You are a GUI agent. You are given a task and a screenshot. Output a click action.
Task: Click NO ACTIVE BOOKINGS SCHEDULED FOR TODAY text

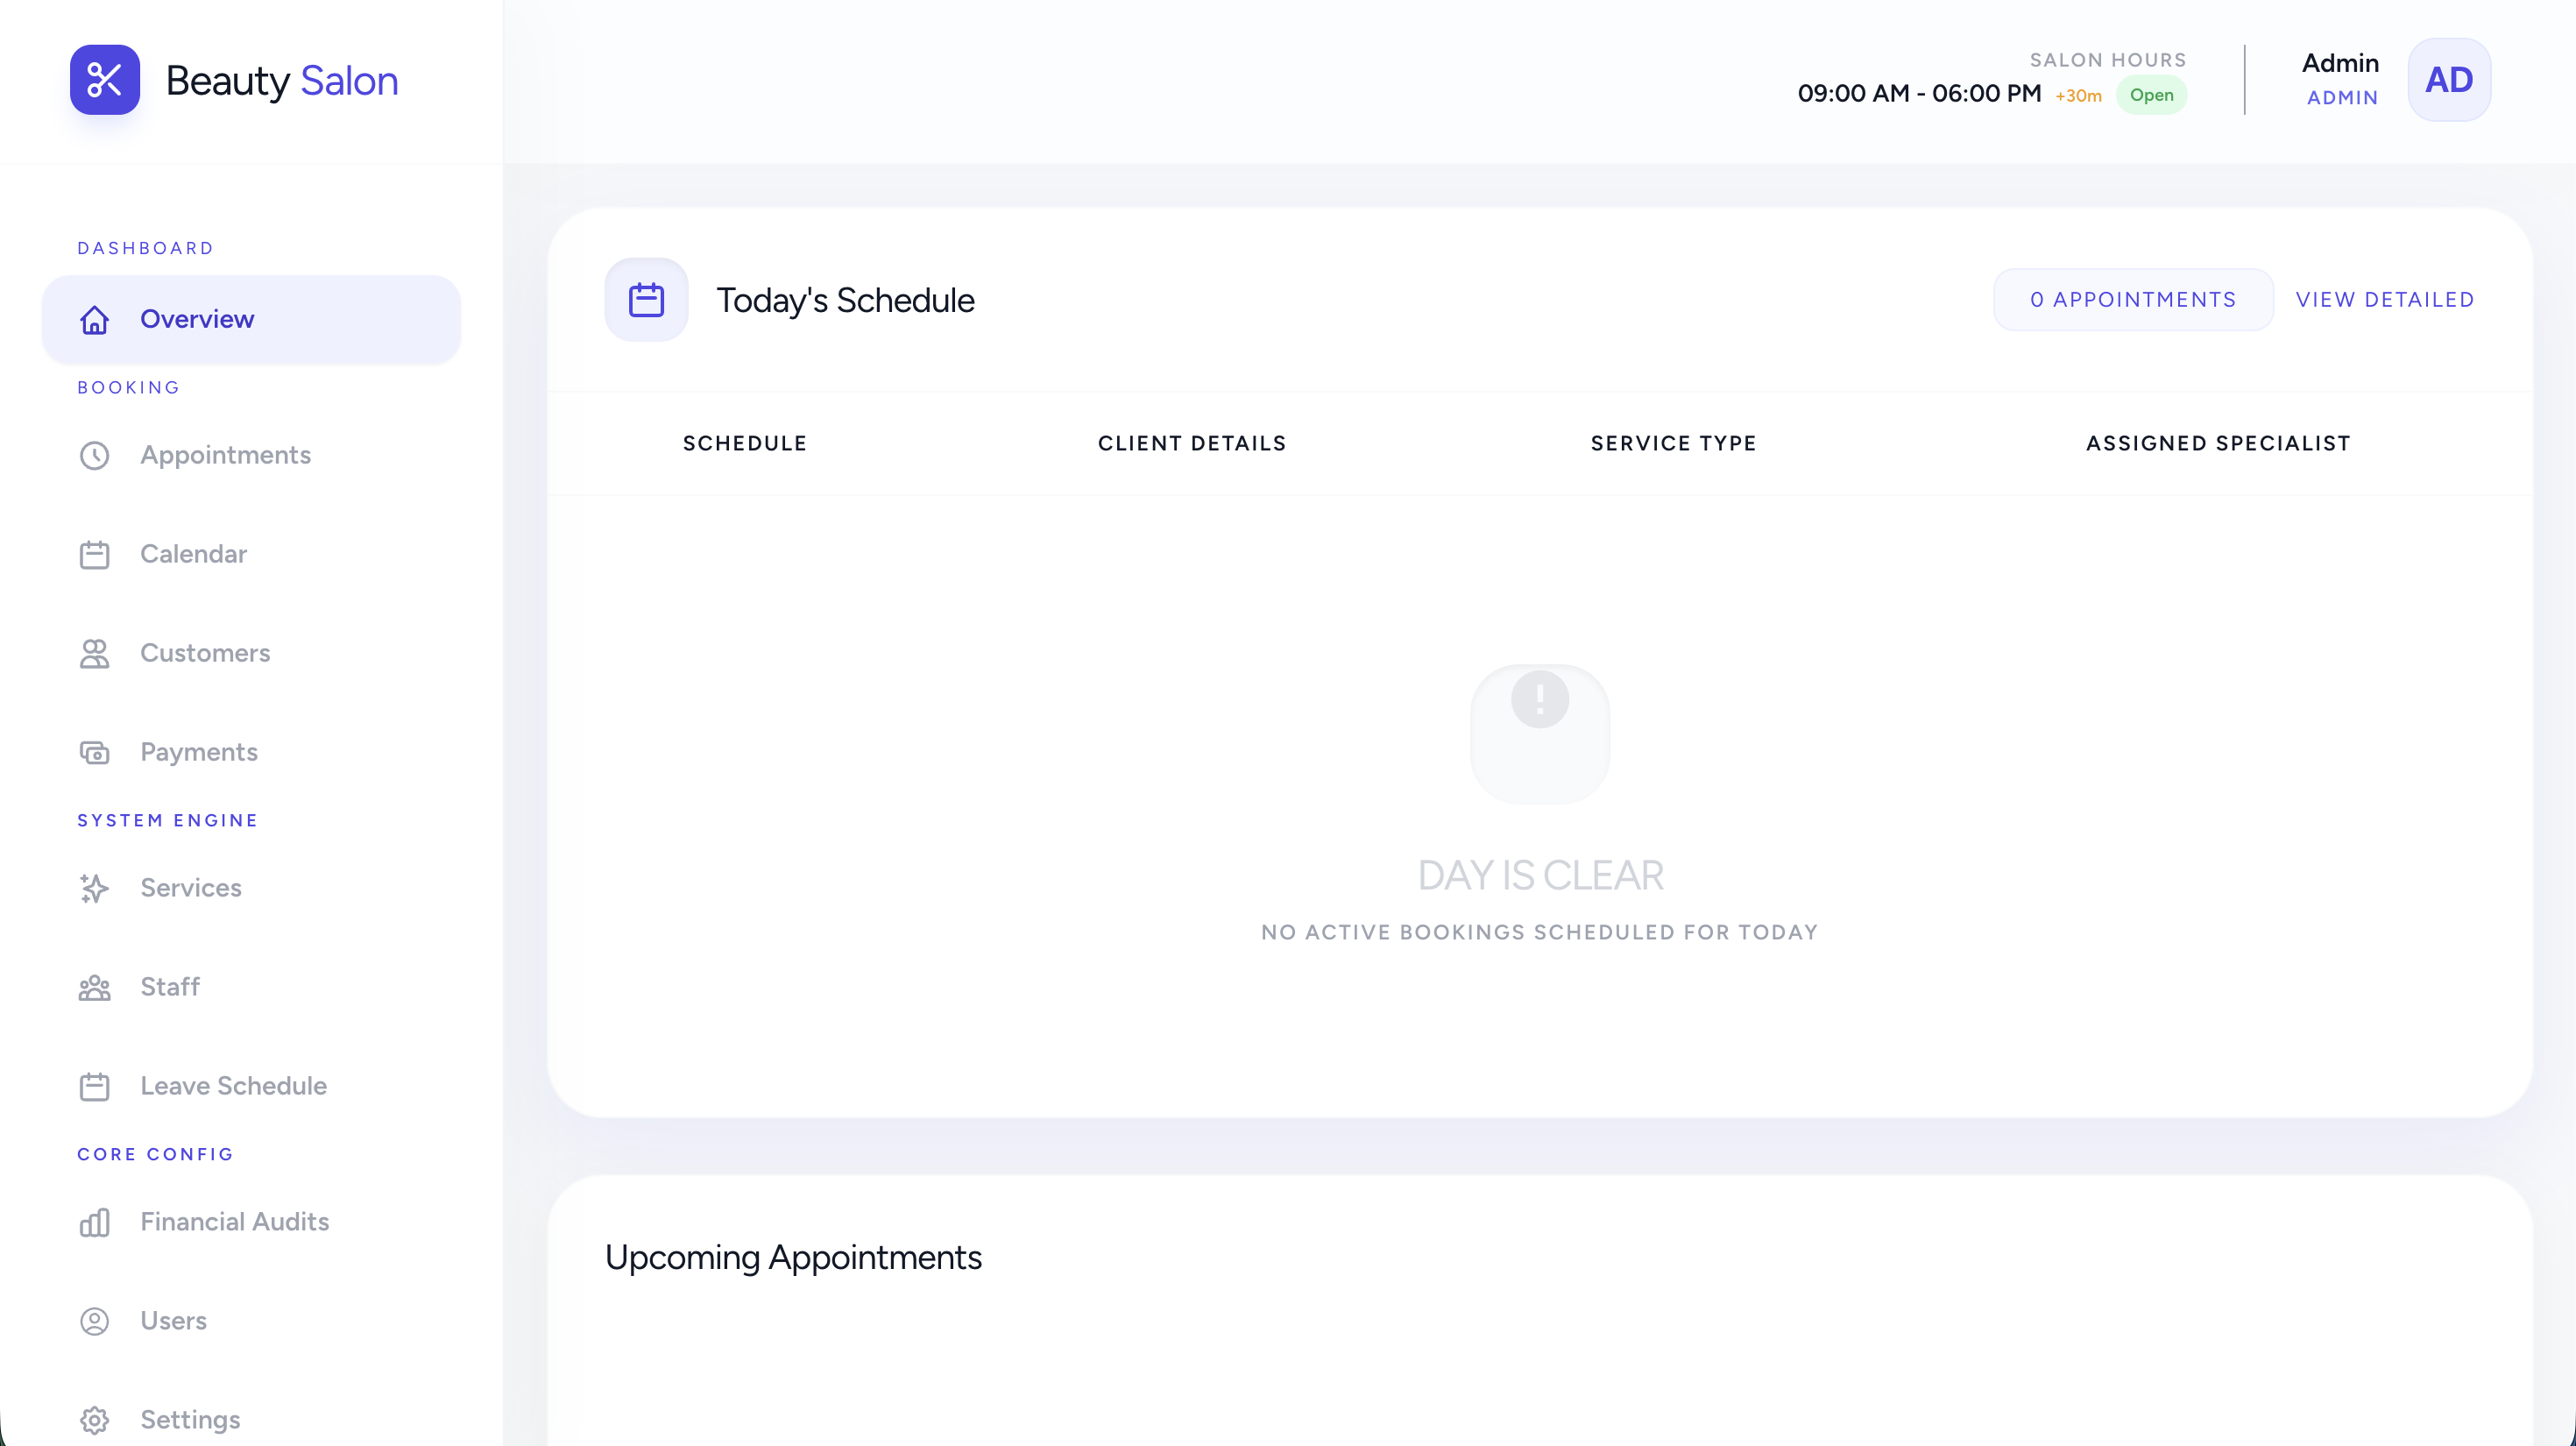(1540, 933)
